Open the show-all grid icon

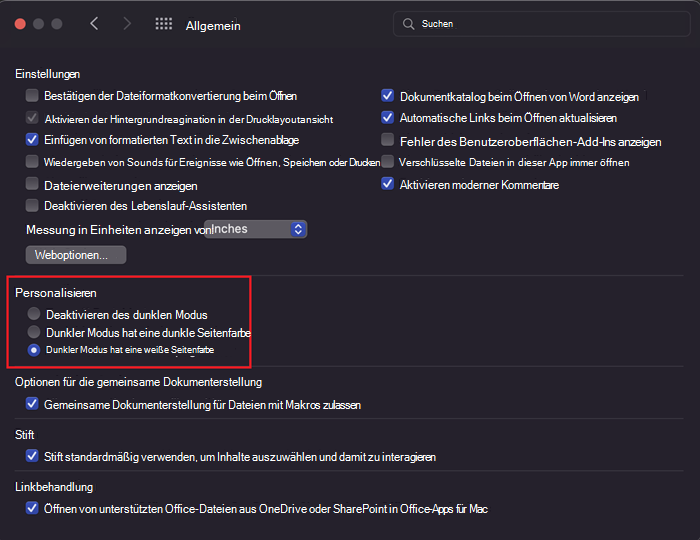(x=163, y=24)
